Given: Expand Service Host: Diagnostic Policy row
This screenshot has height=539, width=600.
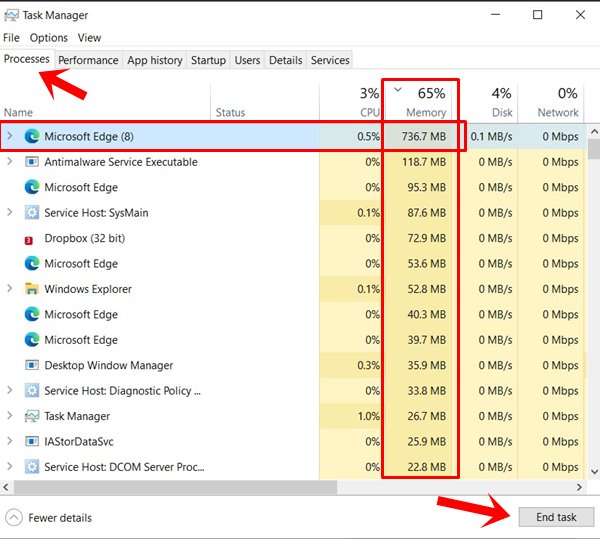Looking at the screenshot, I should (x=10, y=391).
